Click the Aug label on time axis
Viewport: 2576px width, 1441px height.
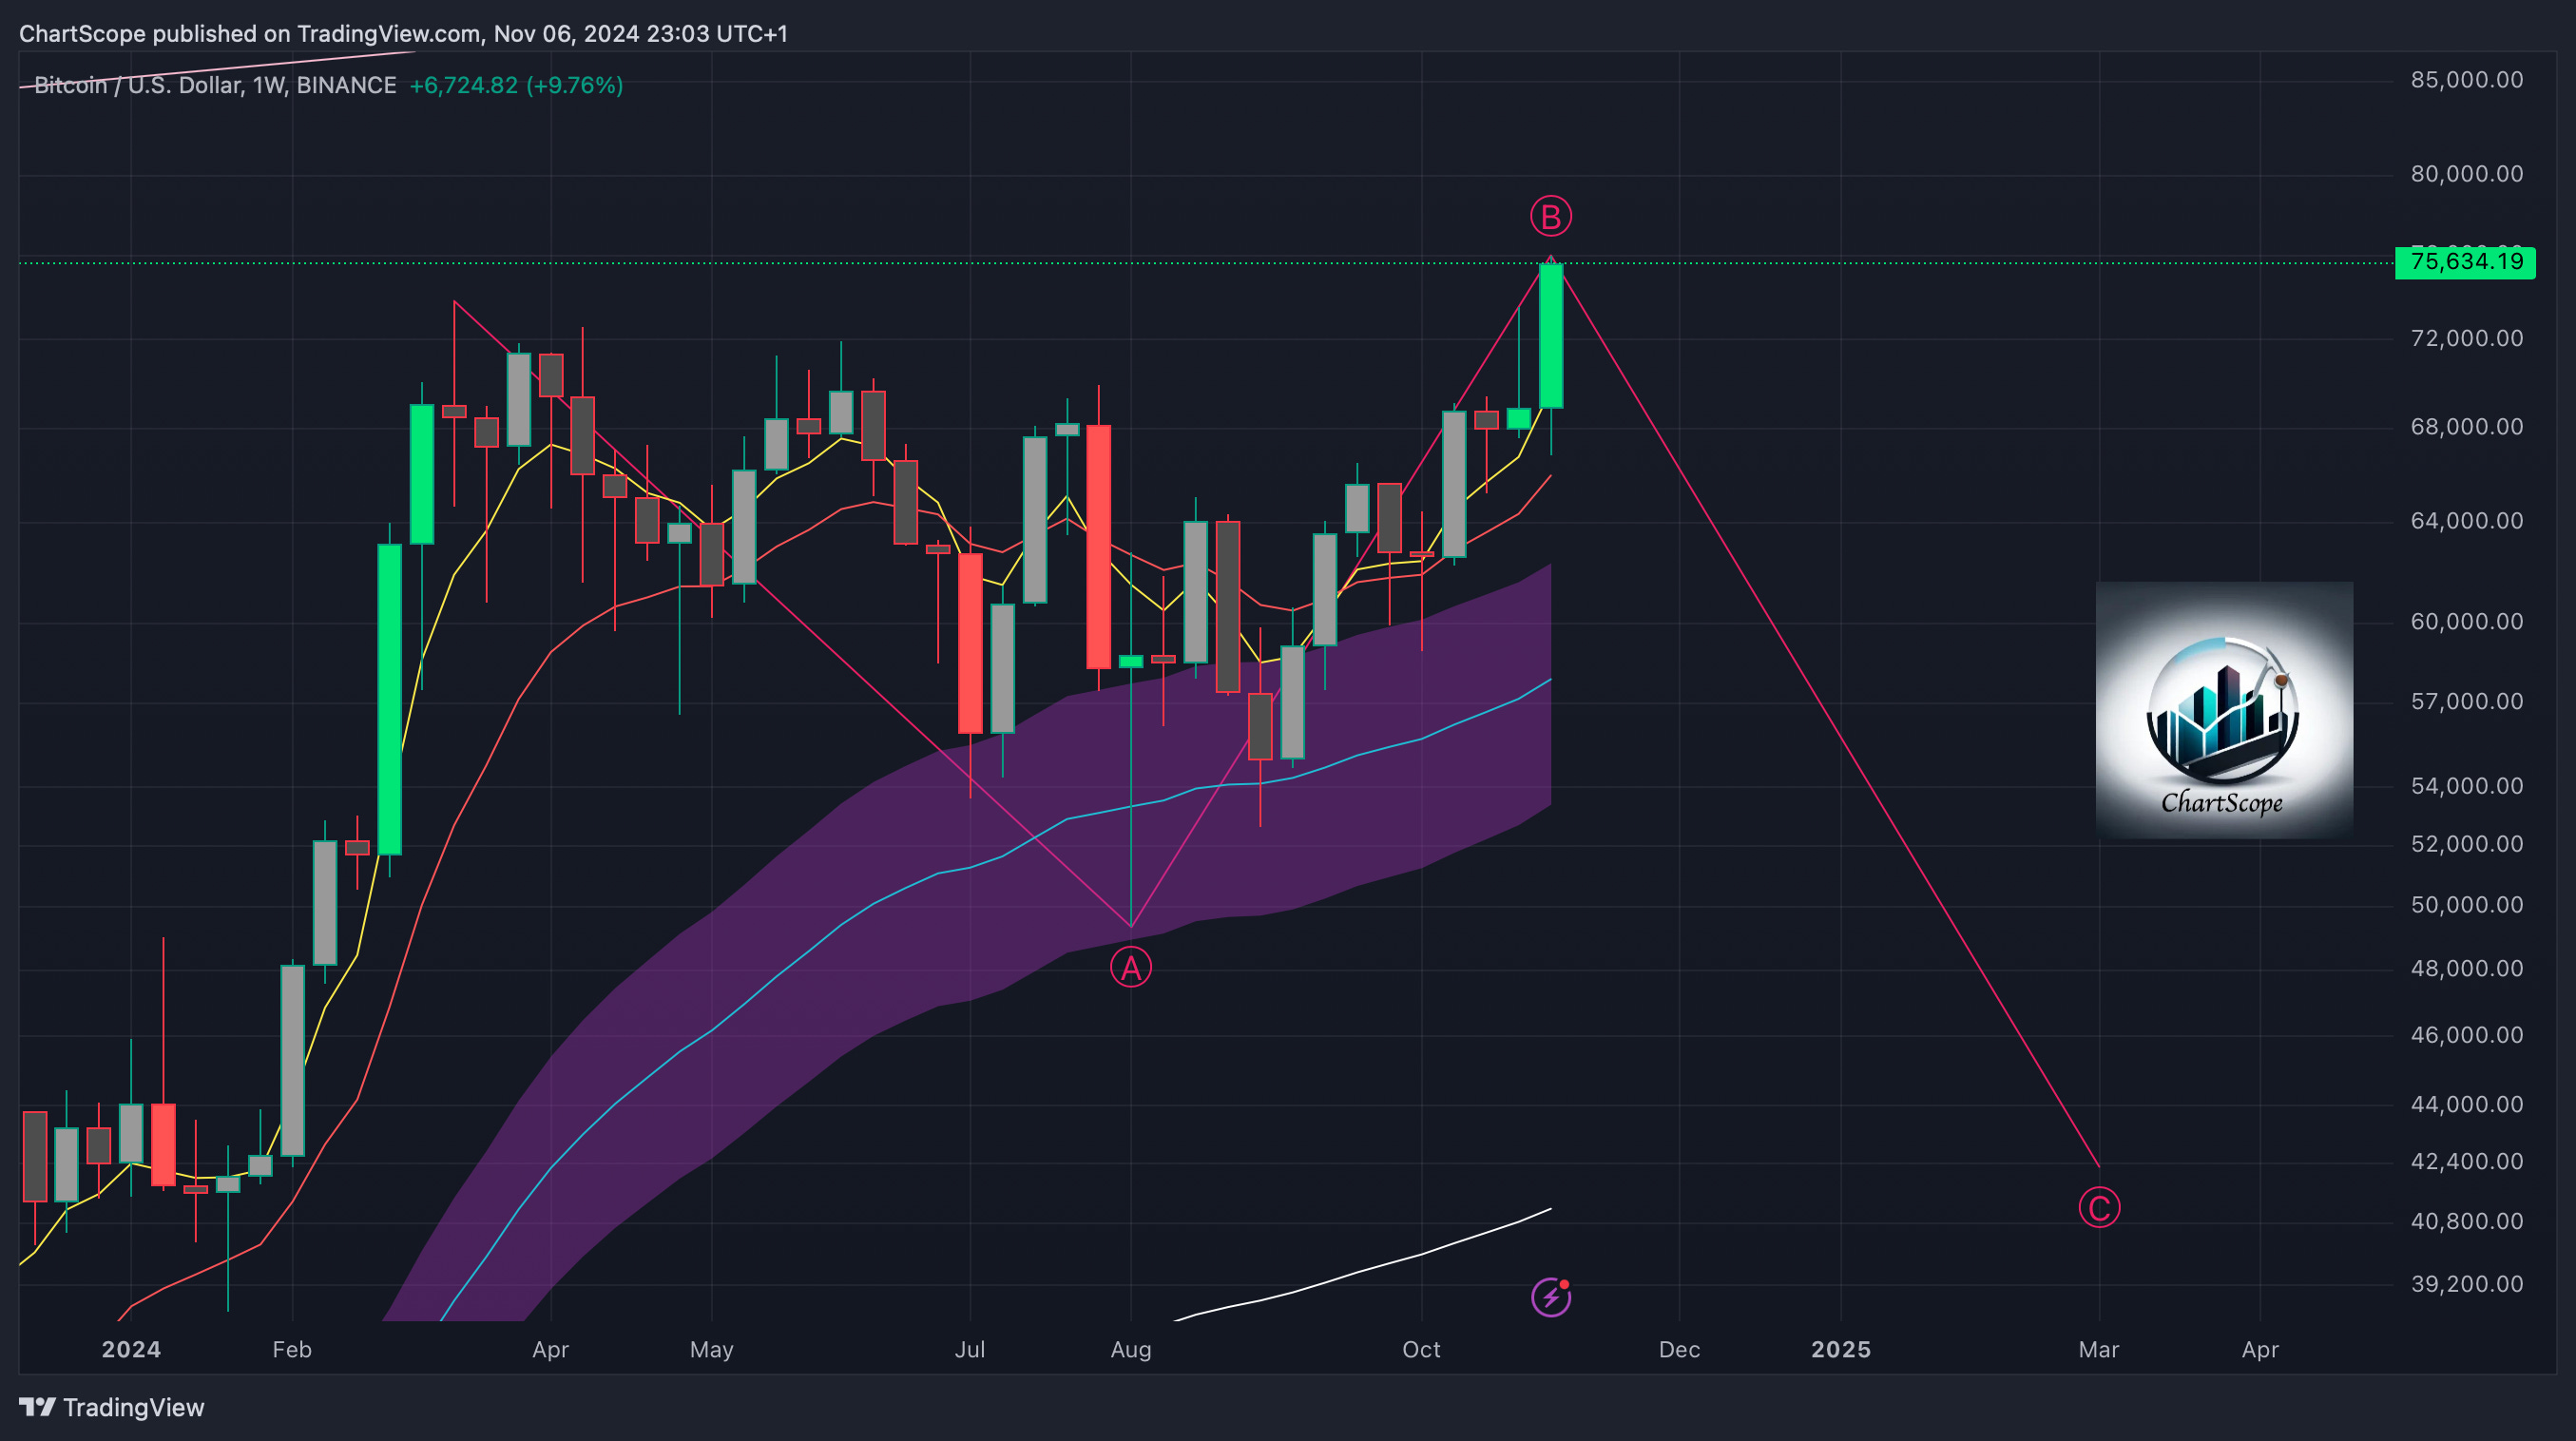click(1130, 1349)
